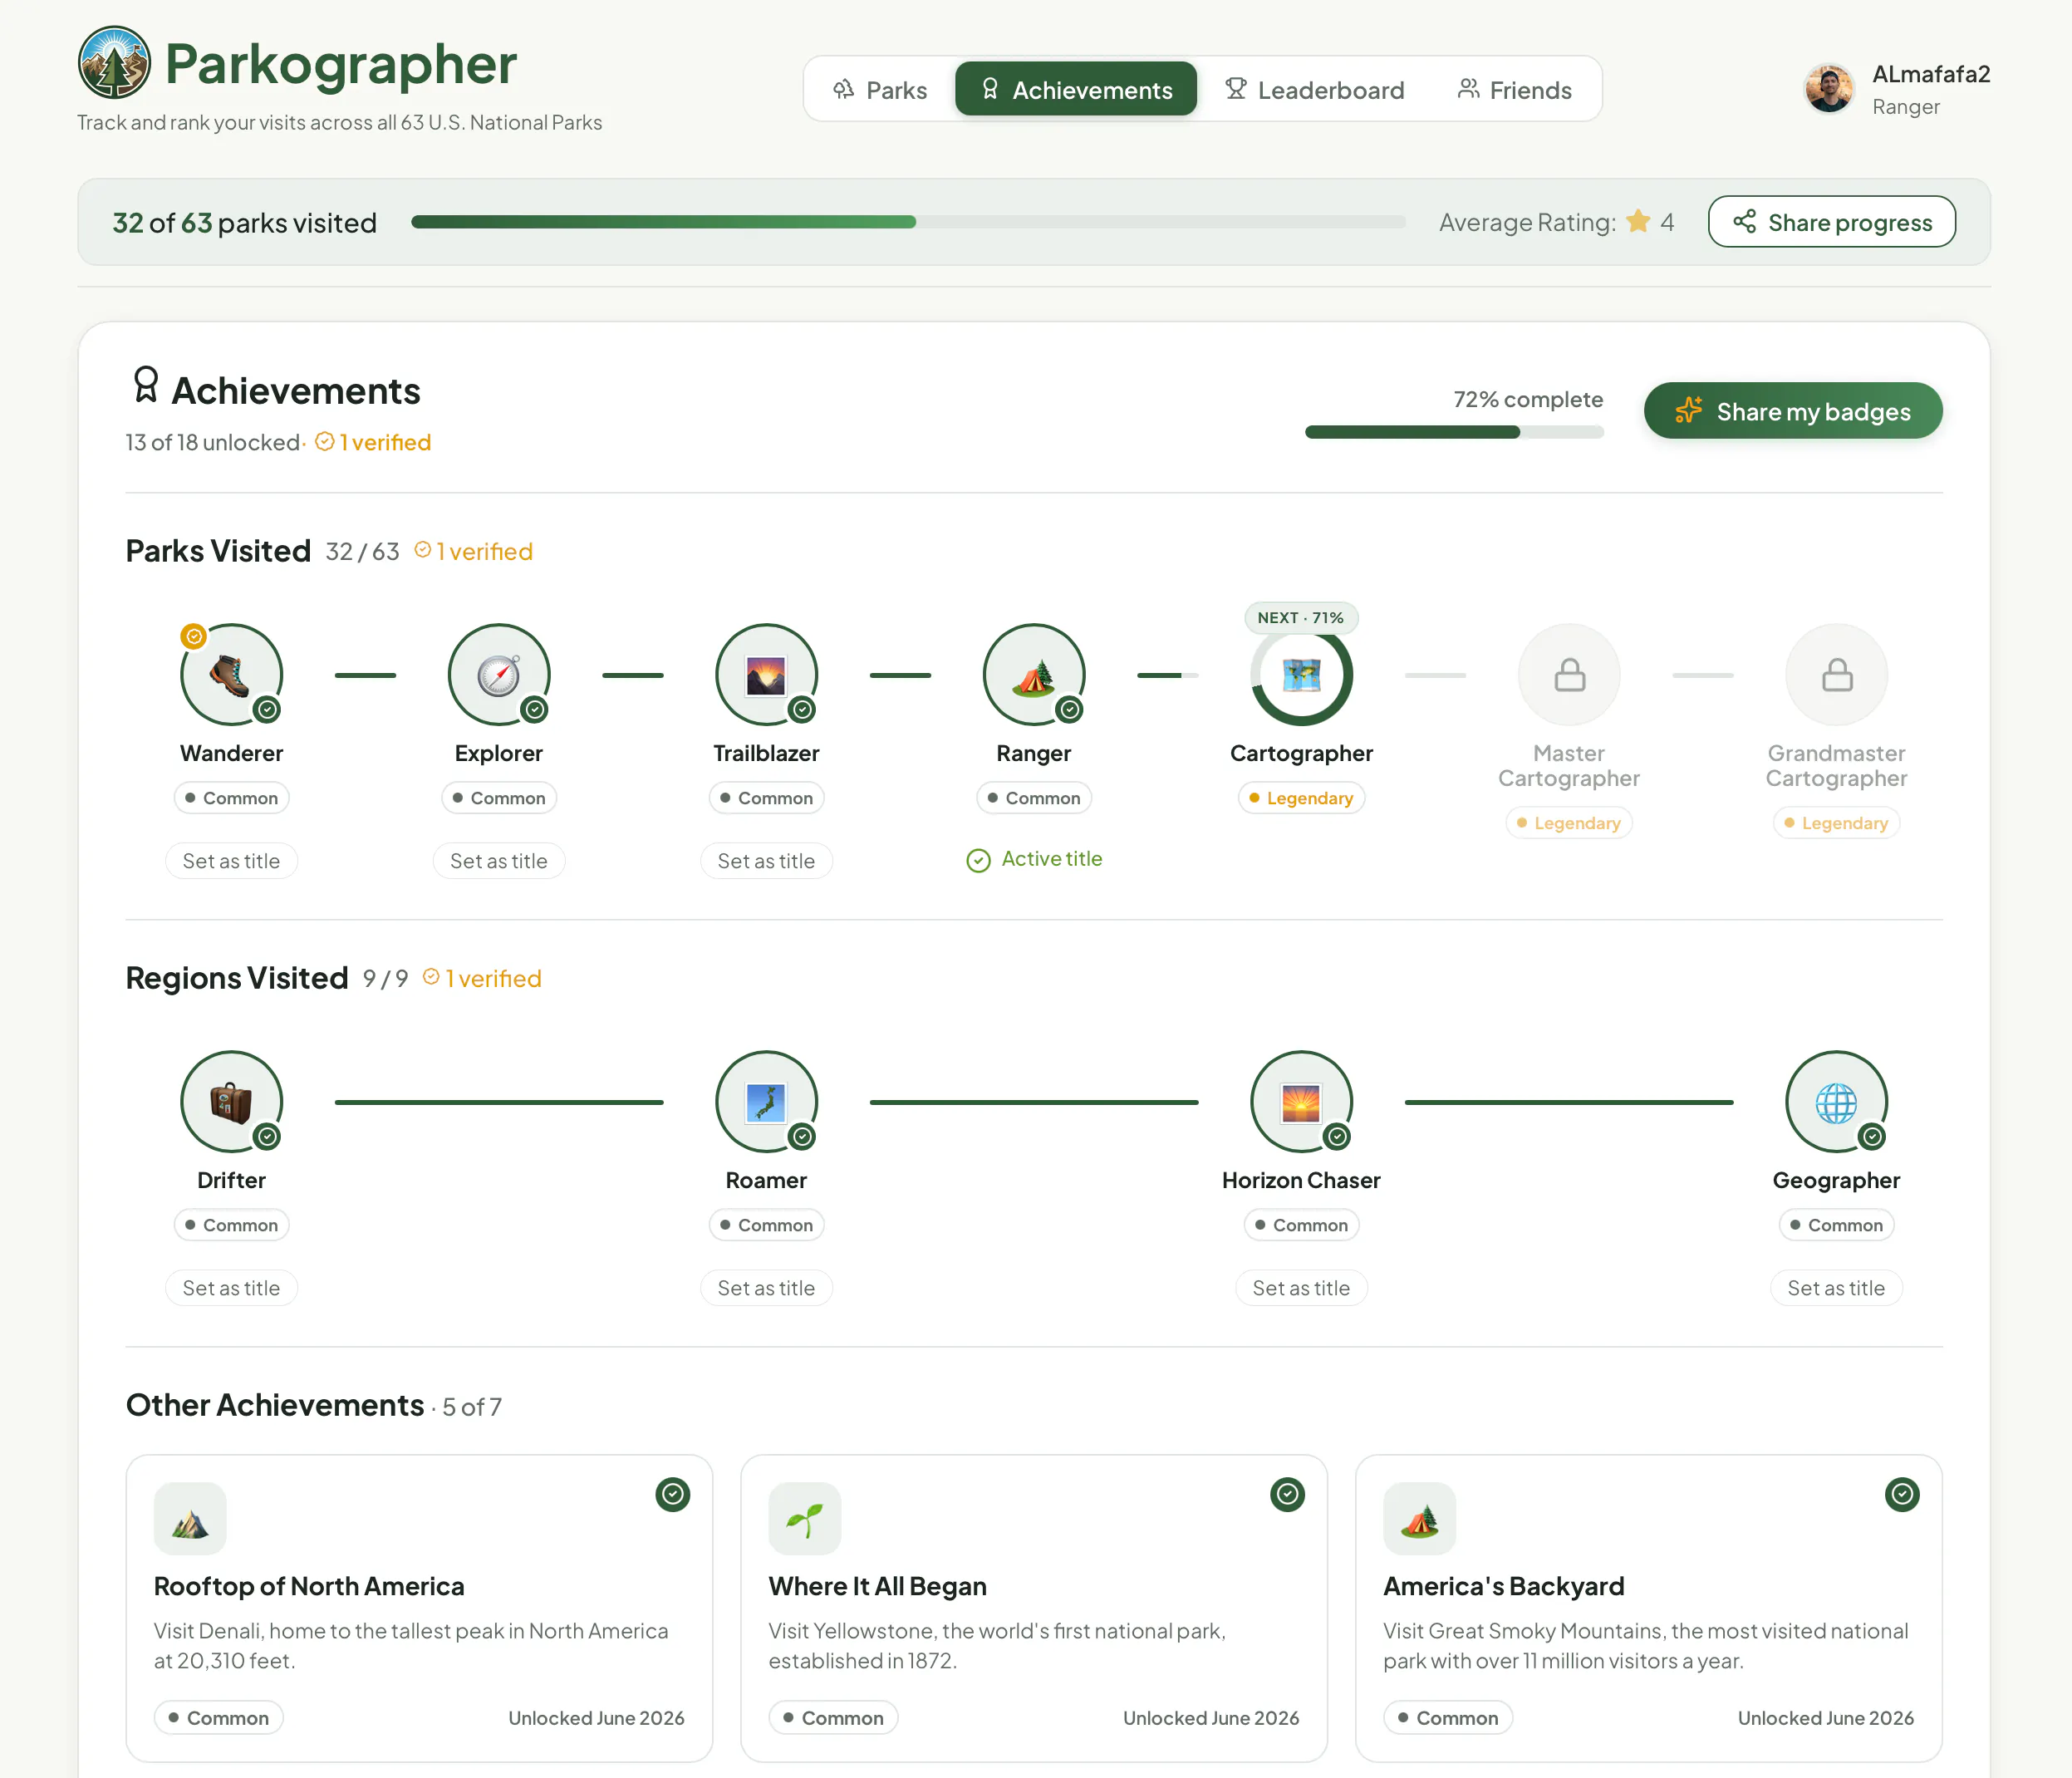2072x1778 pixels.
Task: Click the locked Grandmaster Cartographer badge
Action: 1836,675
